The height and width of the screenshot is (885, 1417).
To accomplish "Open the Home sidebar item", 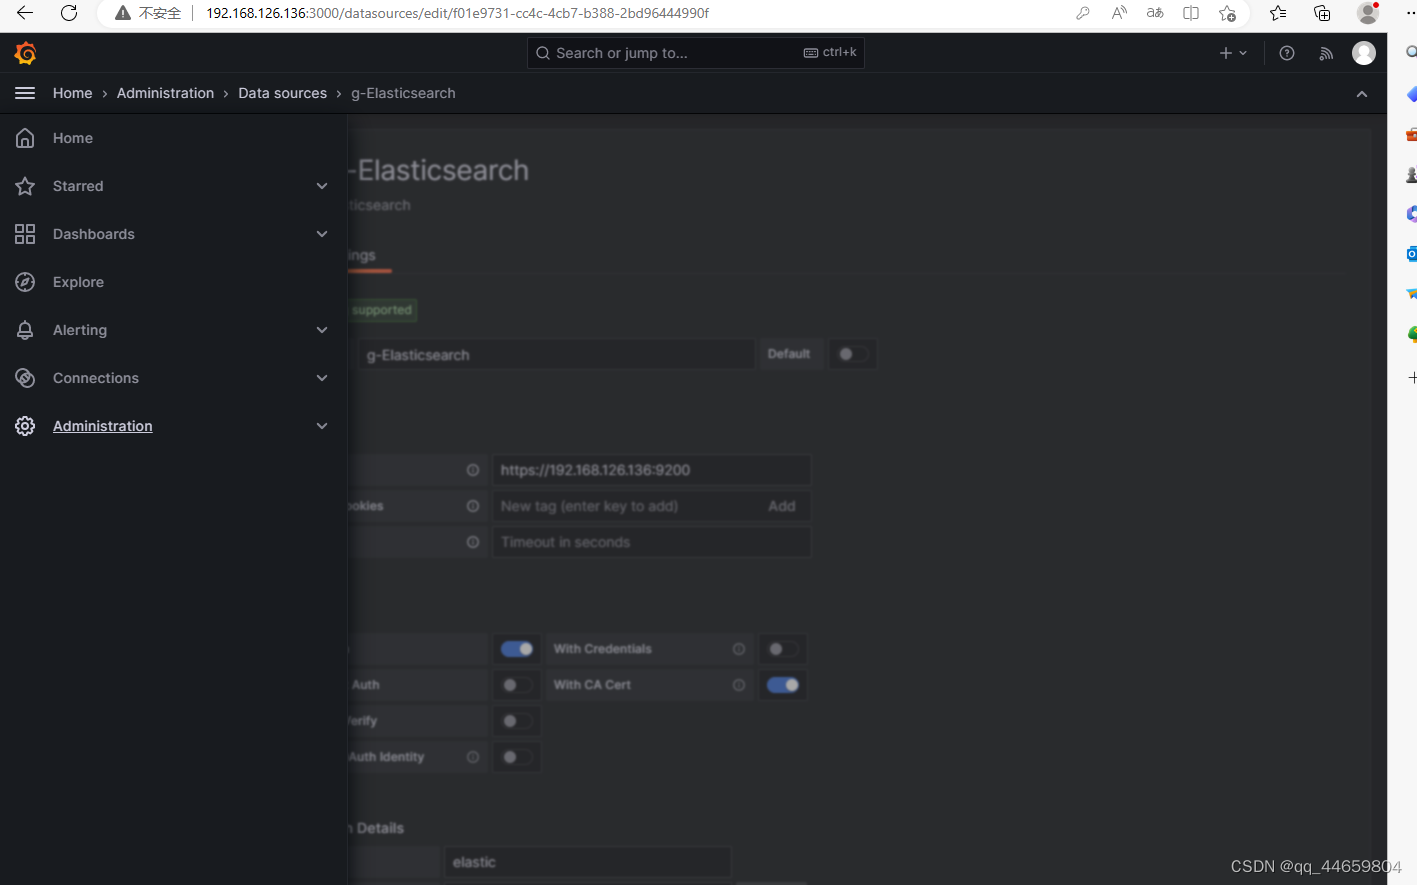I will pyautogui.click(x=73, y=138).
